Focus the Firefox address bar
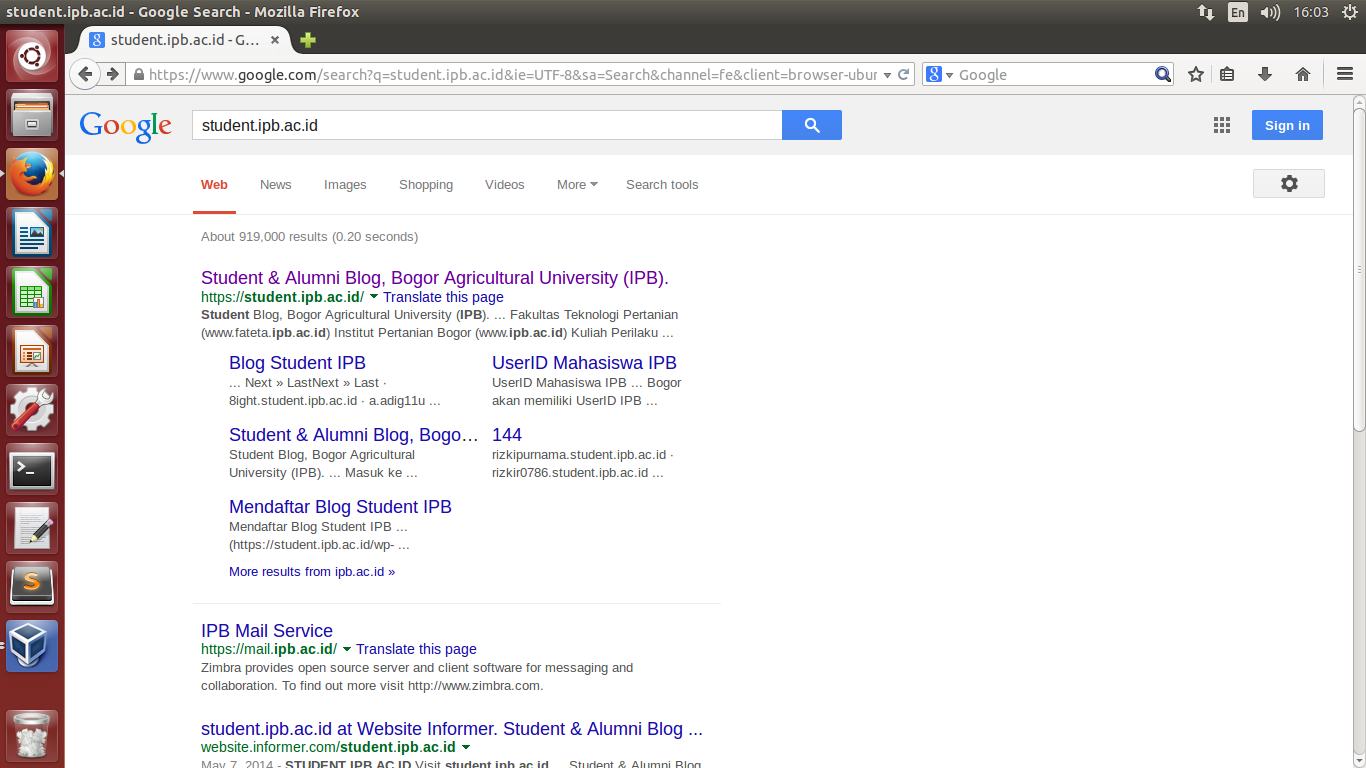 coord(512,75)
